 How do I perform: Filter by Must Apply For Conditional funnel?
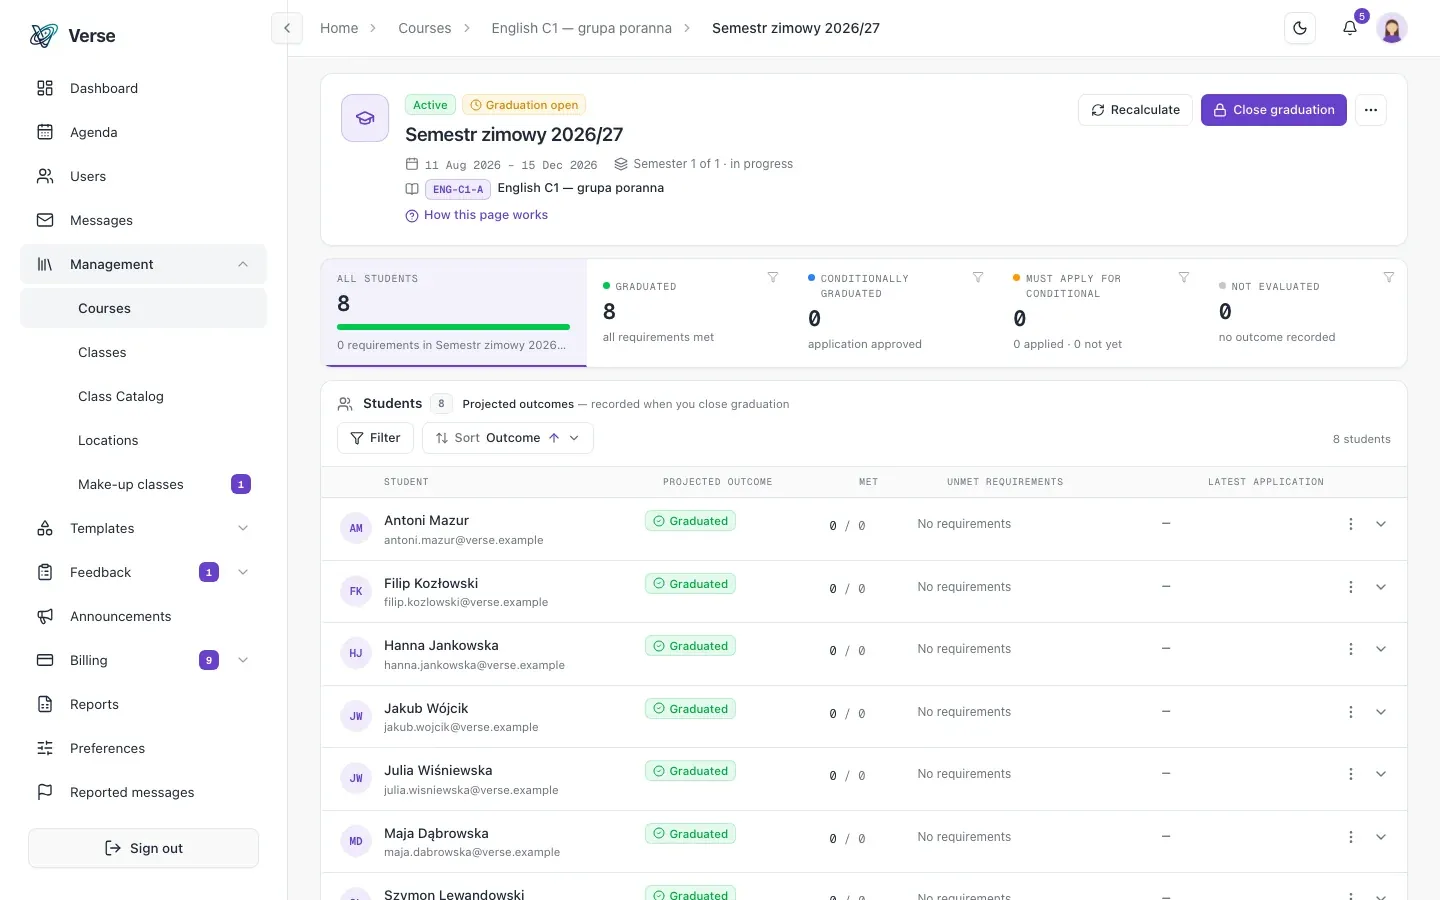pos(1184,277)
